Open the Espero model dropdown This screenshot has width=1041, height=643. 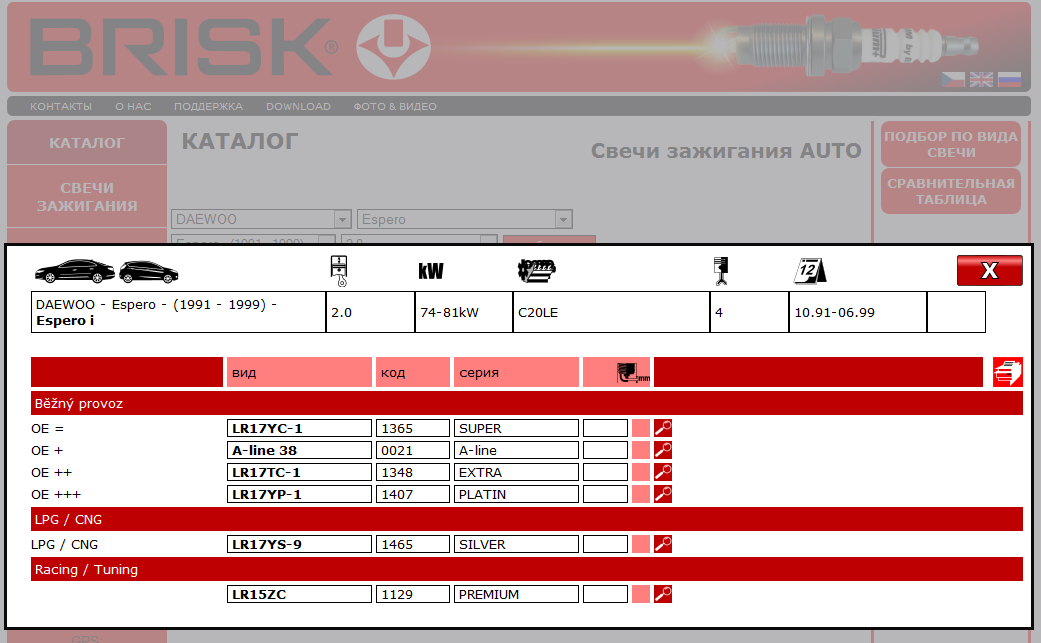click(x=465, y=219)
